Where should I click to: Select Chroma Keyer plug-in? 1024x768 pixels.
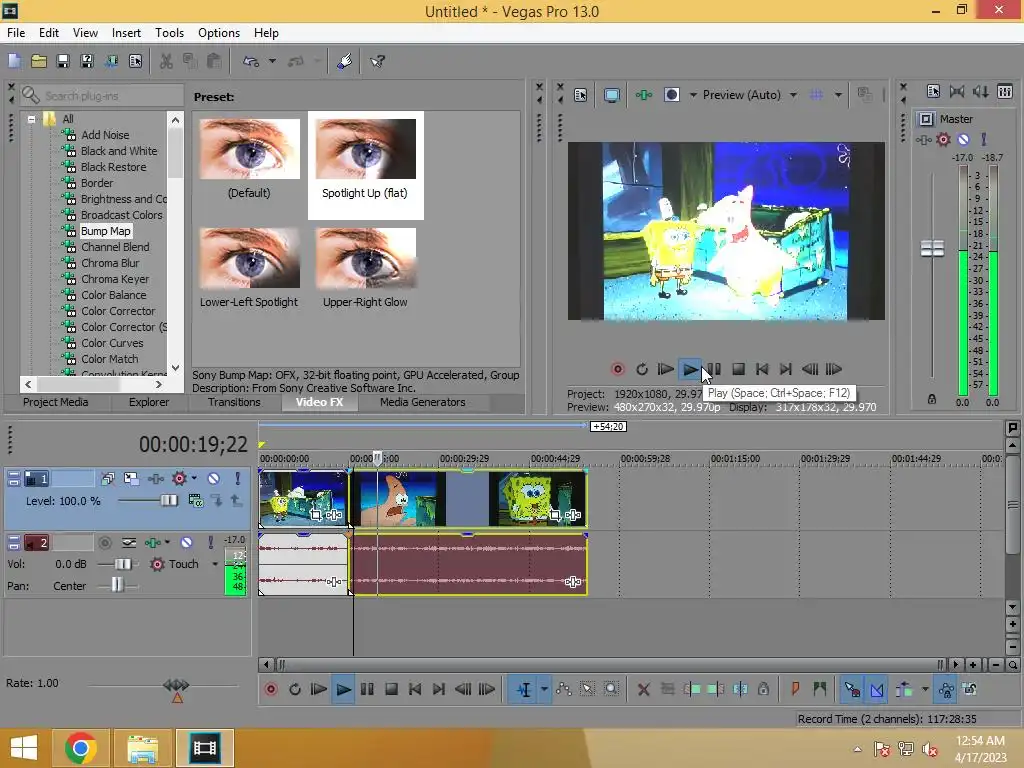(x=115, y=279)
